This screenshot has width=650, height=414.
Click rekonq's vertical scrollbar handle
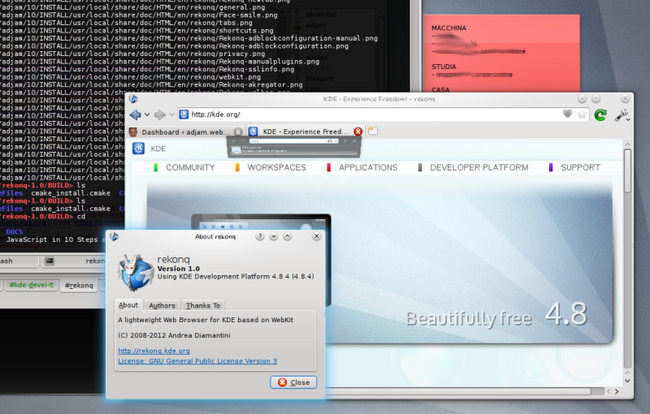(x=628, y=171)
